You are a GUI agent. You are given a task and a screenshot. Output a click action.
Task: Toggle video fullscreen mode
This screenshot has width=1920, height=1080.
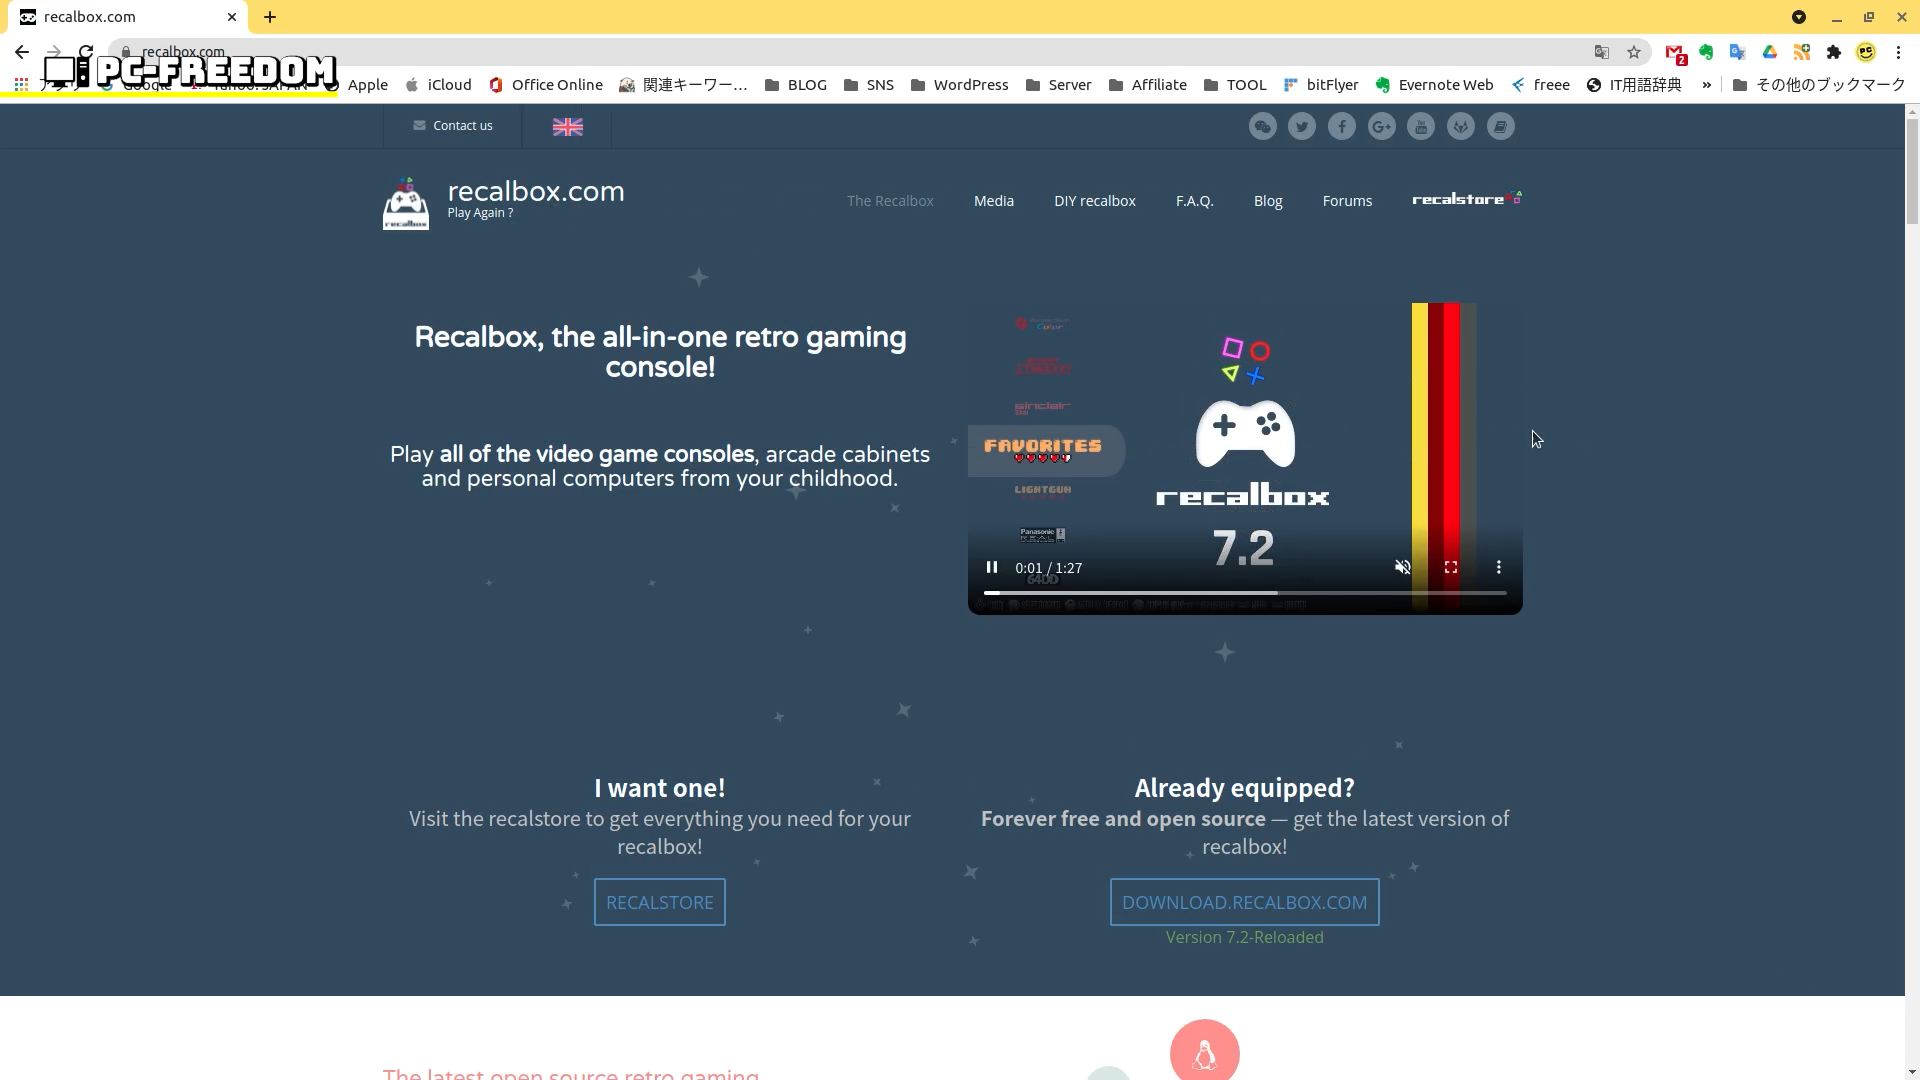1450,567
